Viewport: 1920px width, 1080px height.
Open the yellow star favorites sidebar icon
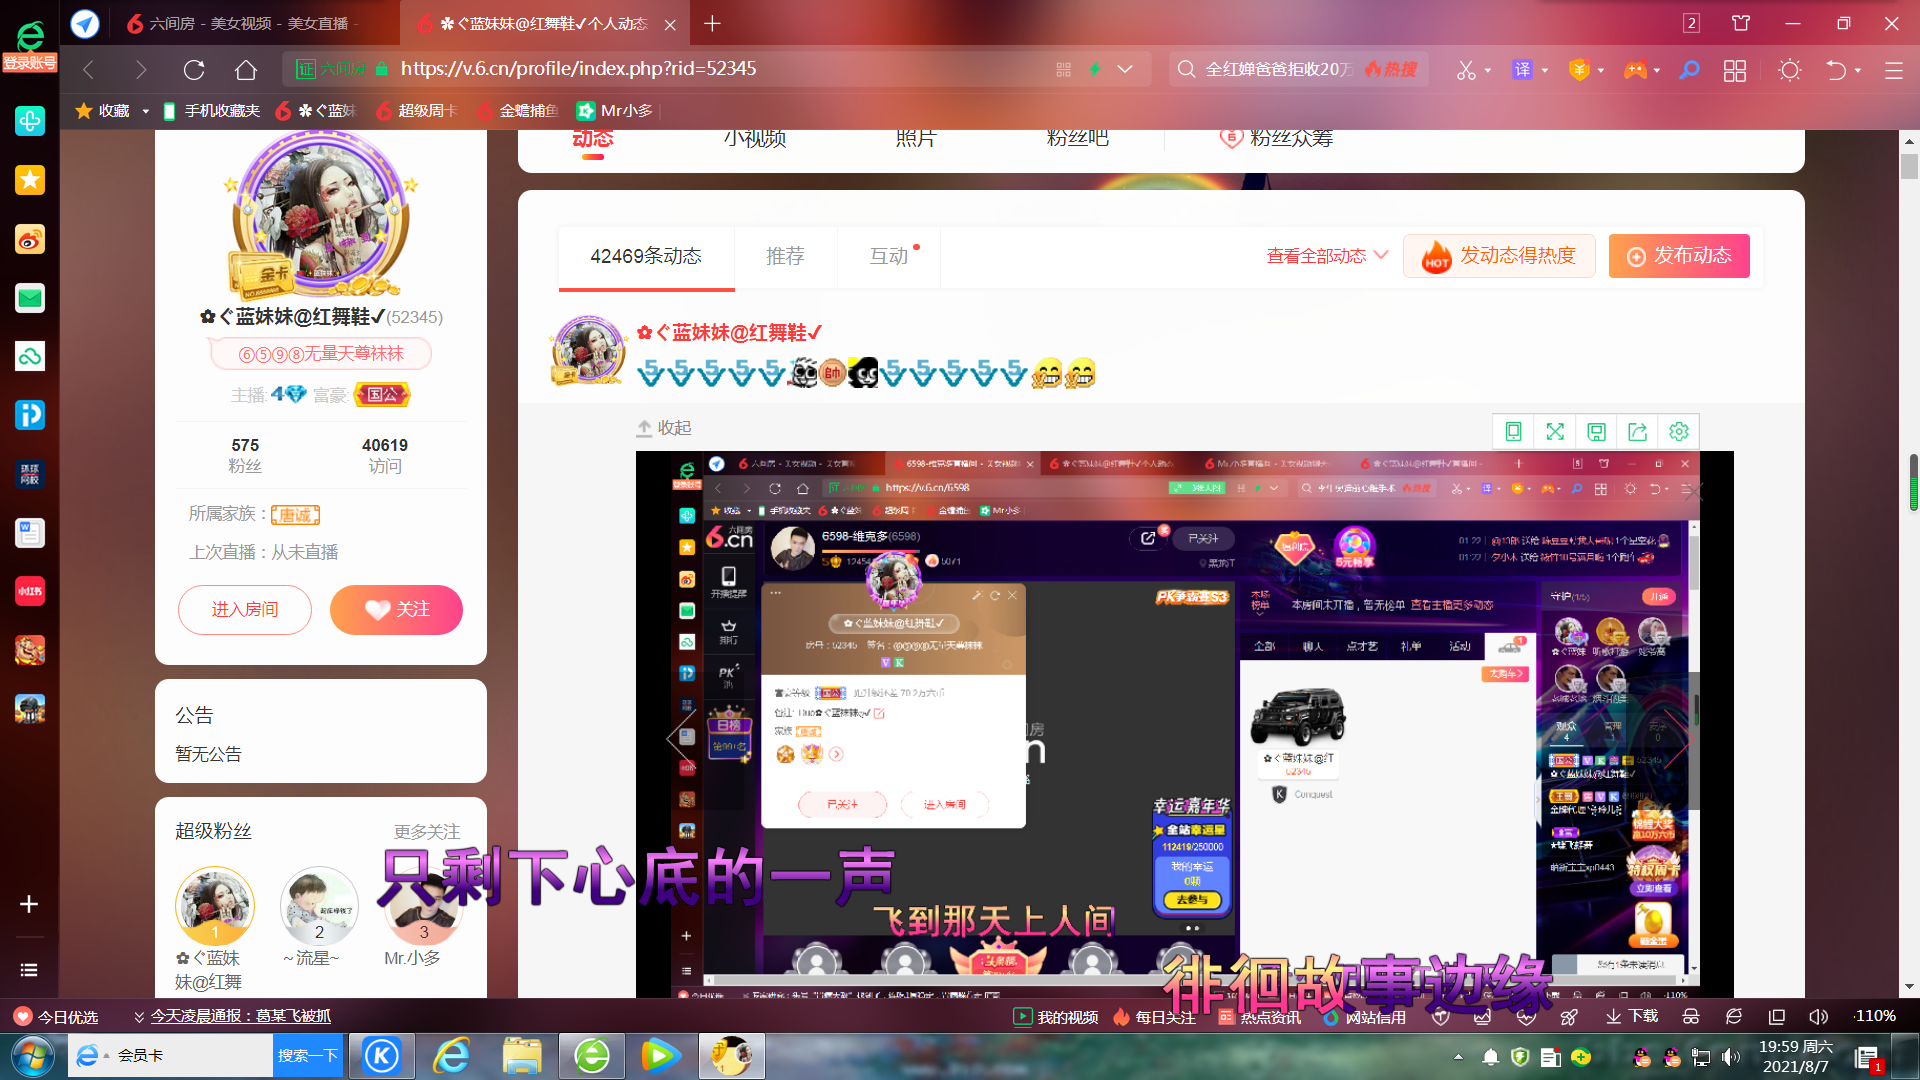[x=30, y=180]
